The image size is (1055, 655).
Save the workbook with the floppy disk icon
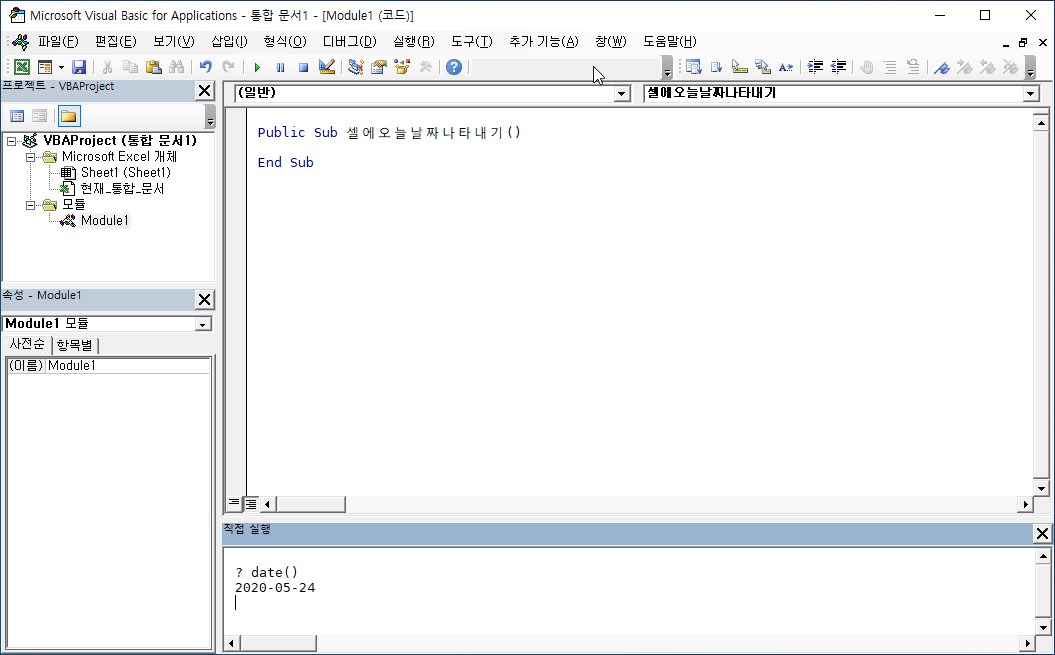coord(79,67)
